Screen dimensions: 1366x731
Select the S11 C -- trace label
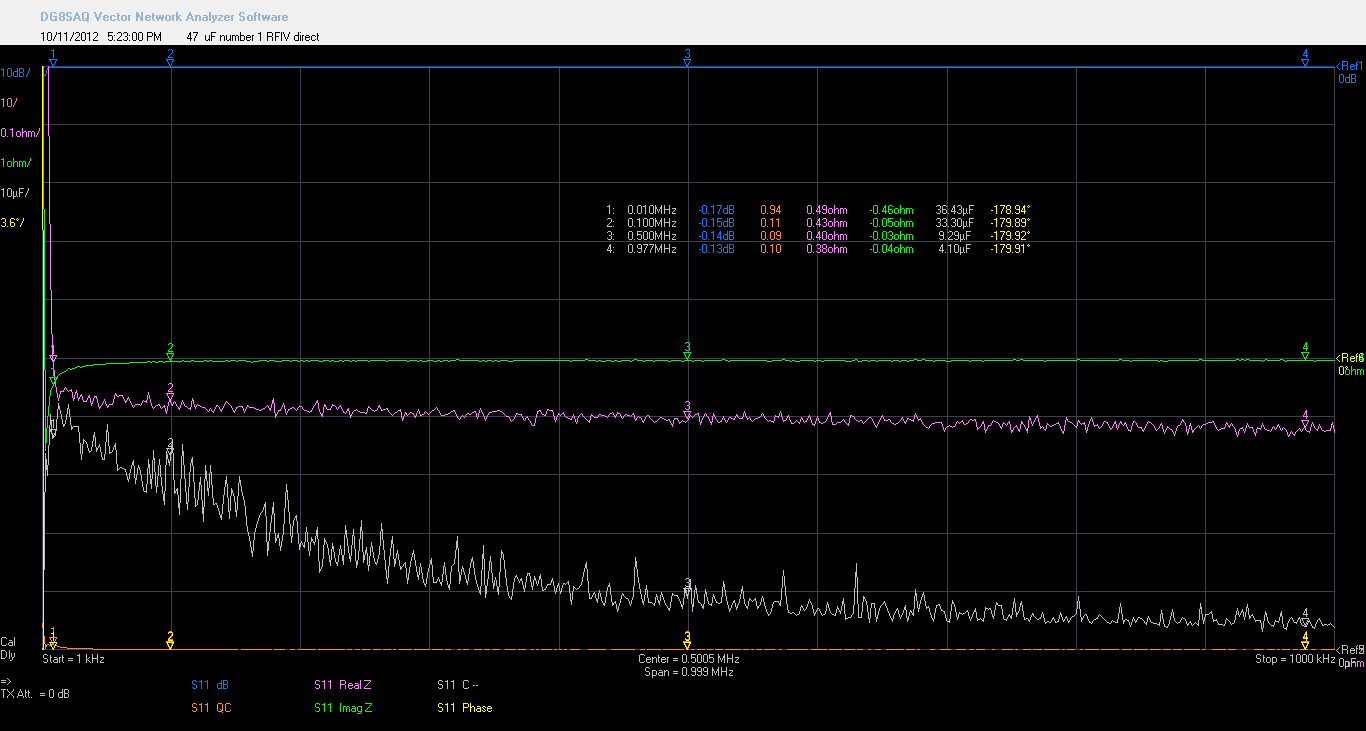(458, 685)
